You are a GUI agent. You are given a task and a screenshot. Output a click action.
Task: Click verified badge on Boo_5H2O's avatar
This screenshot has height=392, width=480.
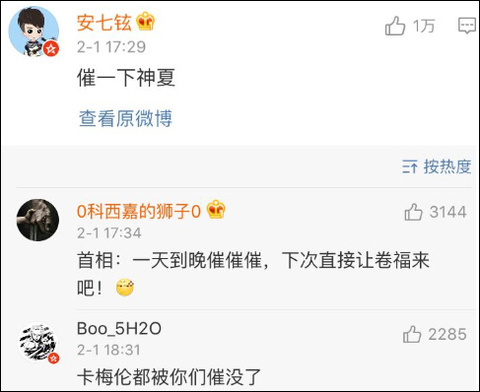click(54, 358)
